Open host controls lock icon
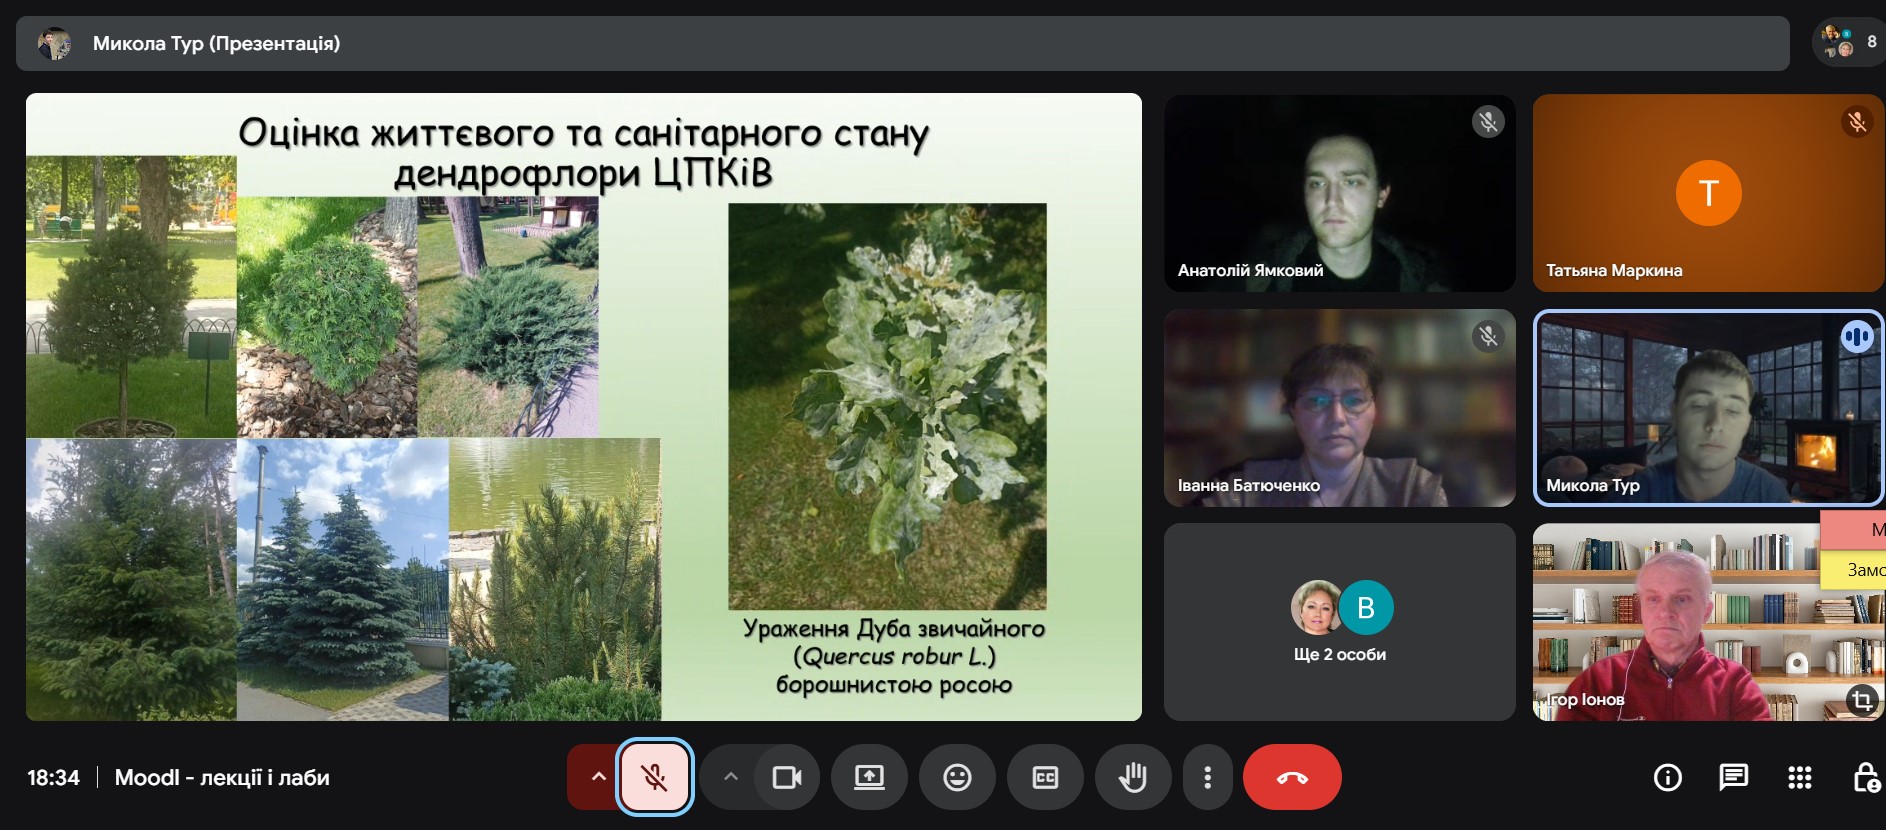The width and height of the screenshot is (1886, 830). pos(1865,777)
